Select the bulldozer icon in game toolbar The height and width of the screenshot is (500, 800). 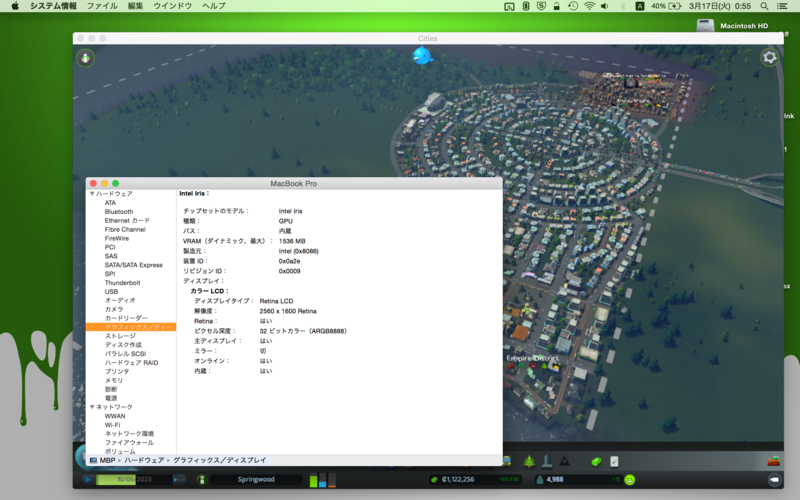click(773, 461)
